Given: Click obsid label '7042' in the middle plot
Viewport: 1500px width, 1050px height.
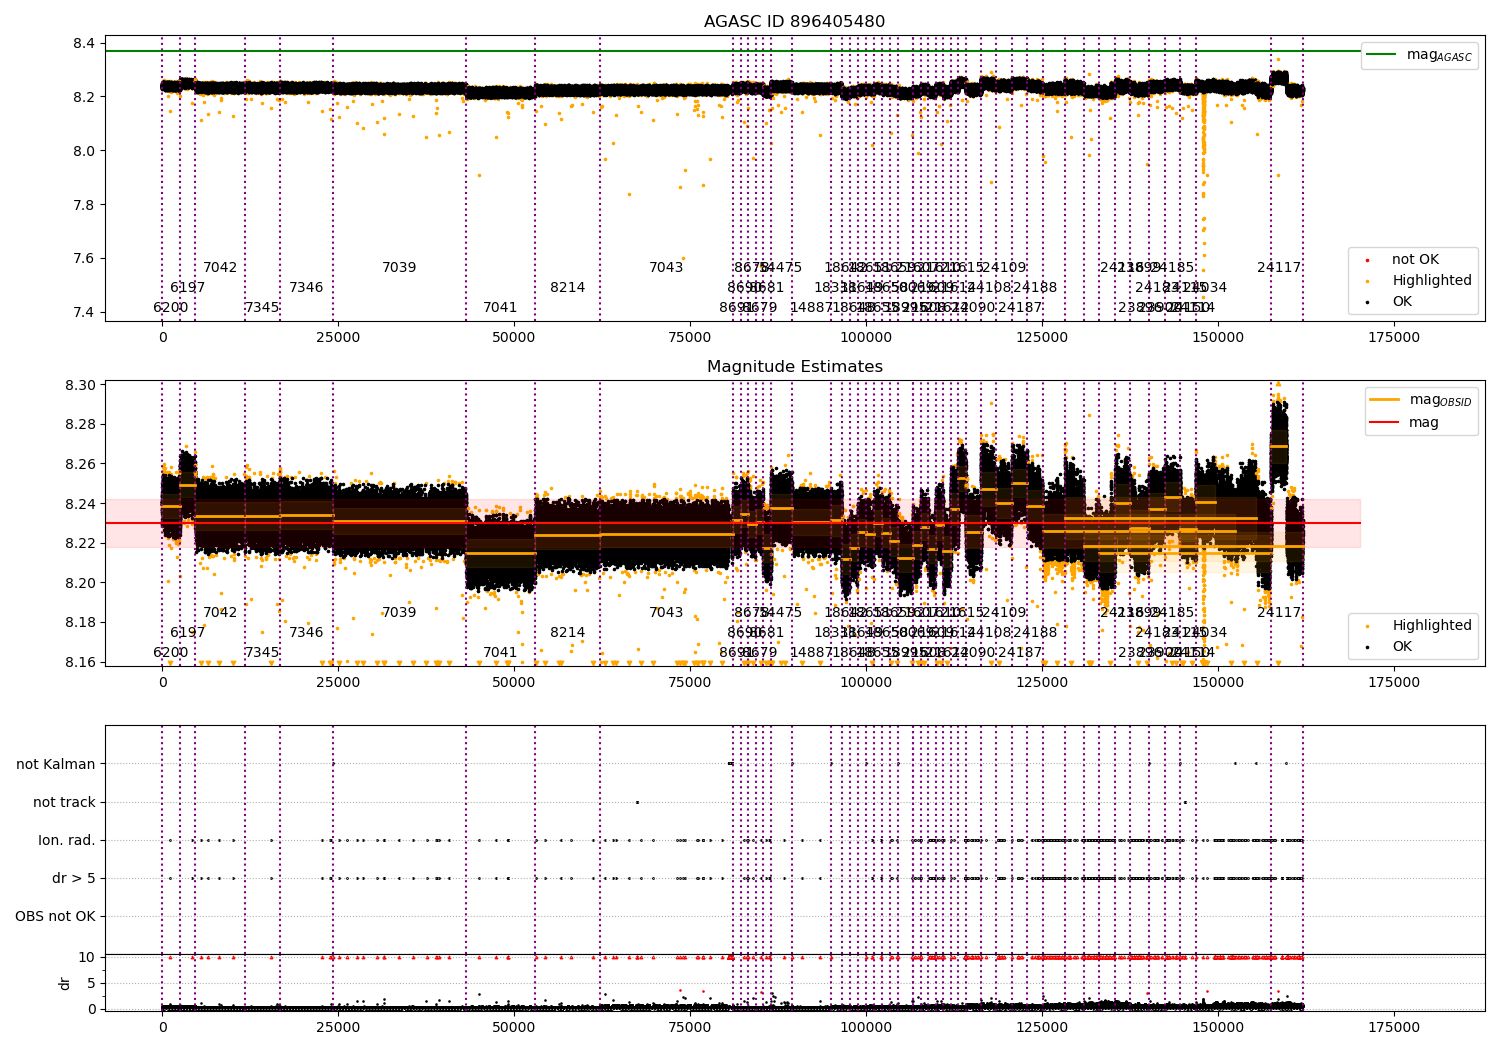Looking at the screenshot, I should point(220,613).
